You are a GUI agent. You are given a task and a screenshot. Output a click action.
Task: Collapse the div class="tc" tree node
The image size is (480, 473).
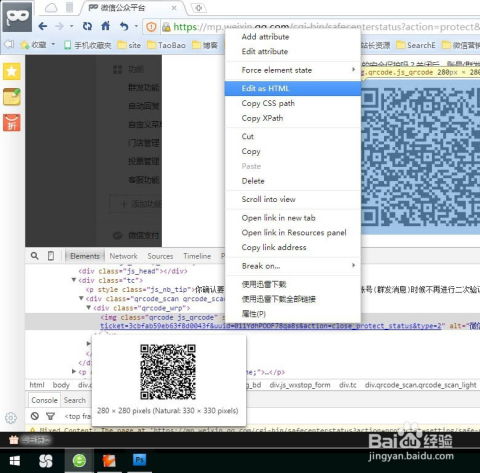click(74, 280)
